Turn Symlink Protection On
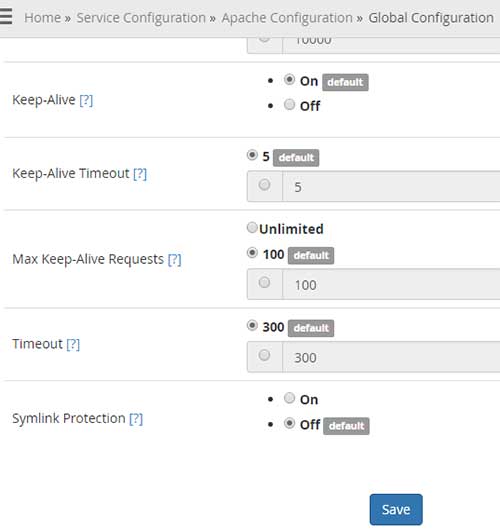 289,398
